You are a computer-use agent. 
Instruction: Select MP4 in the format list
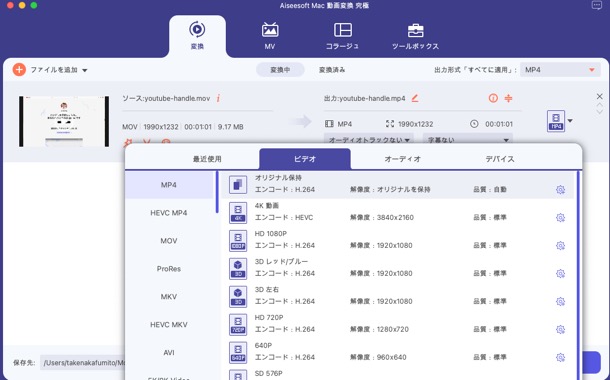coord(169,185)
